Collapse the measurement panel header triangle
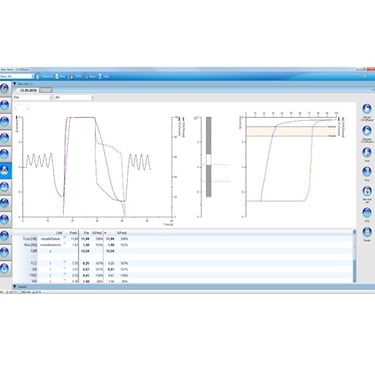 coord(15,84)
